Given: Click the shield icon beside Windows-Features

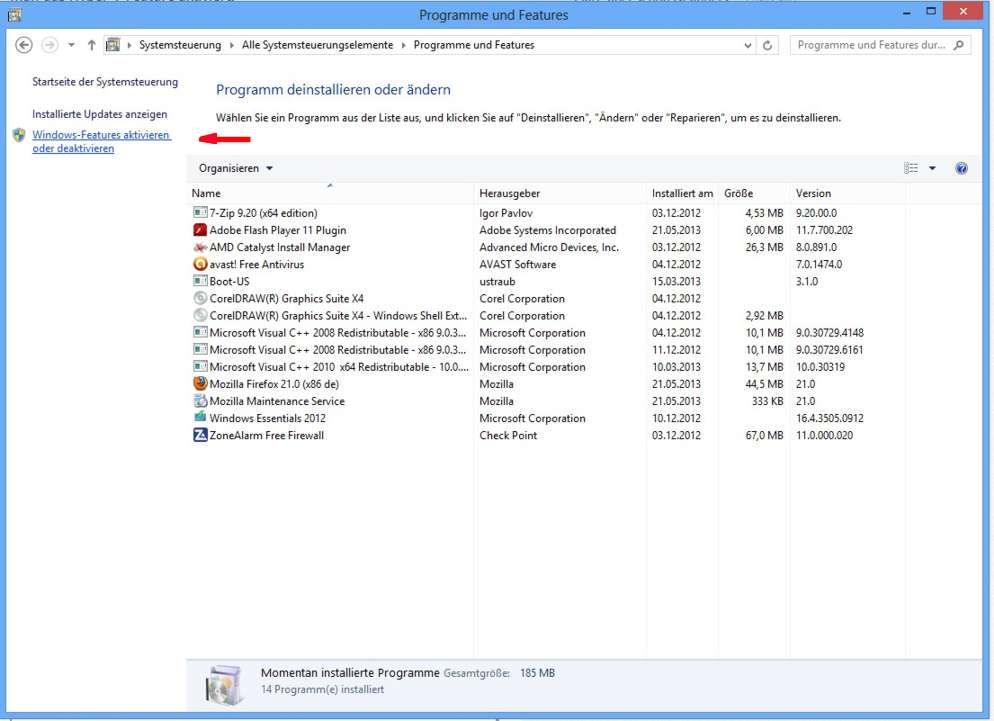Looking at the screenshot, I should click(19, 135).
